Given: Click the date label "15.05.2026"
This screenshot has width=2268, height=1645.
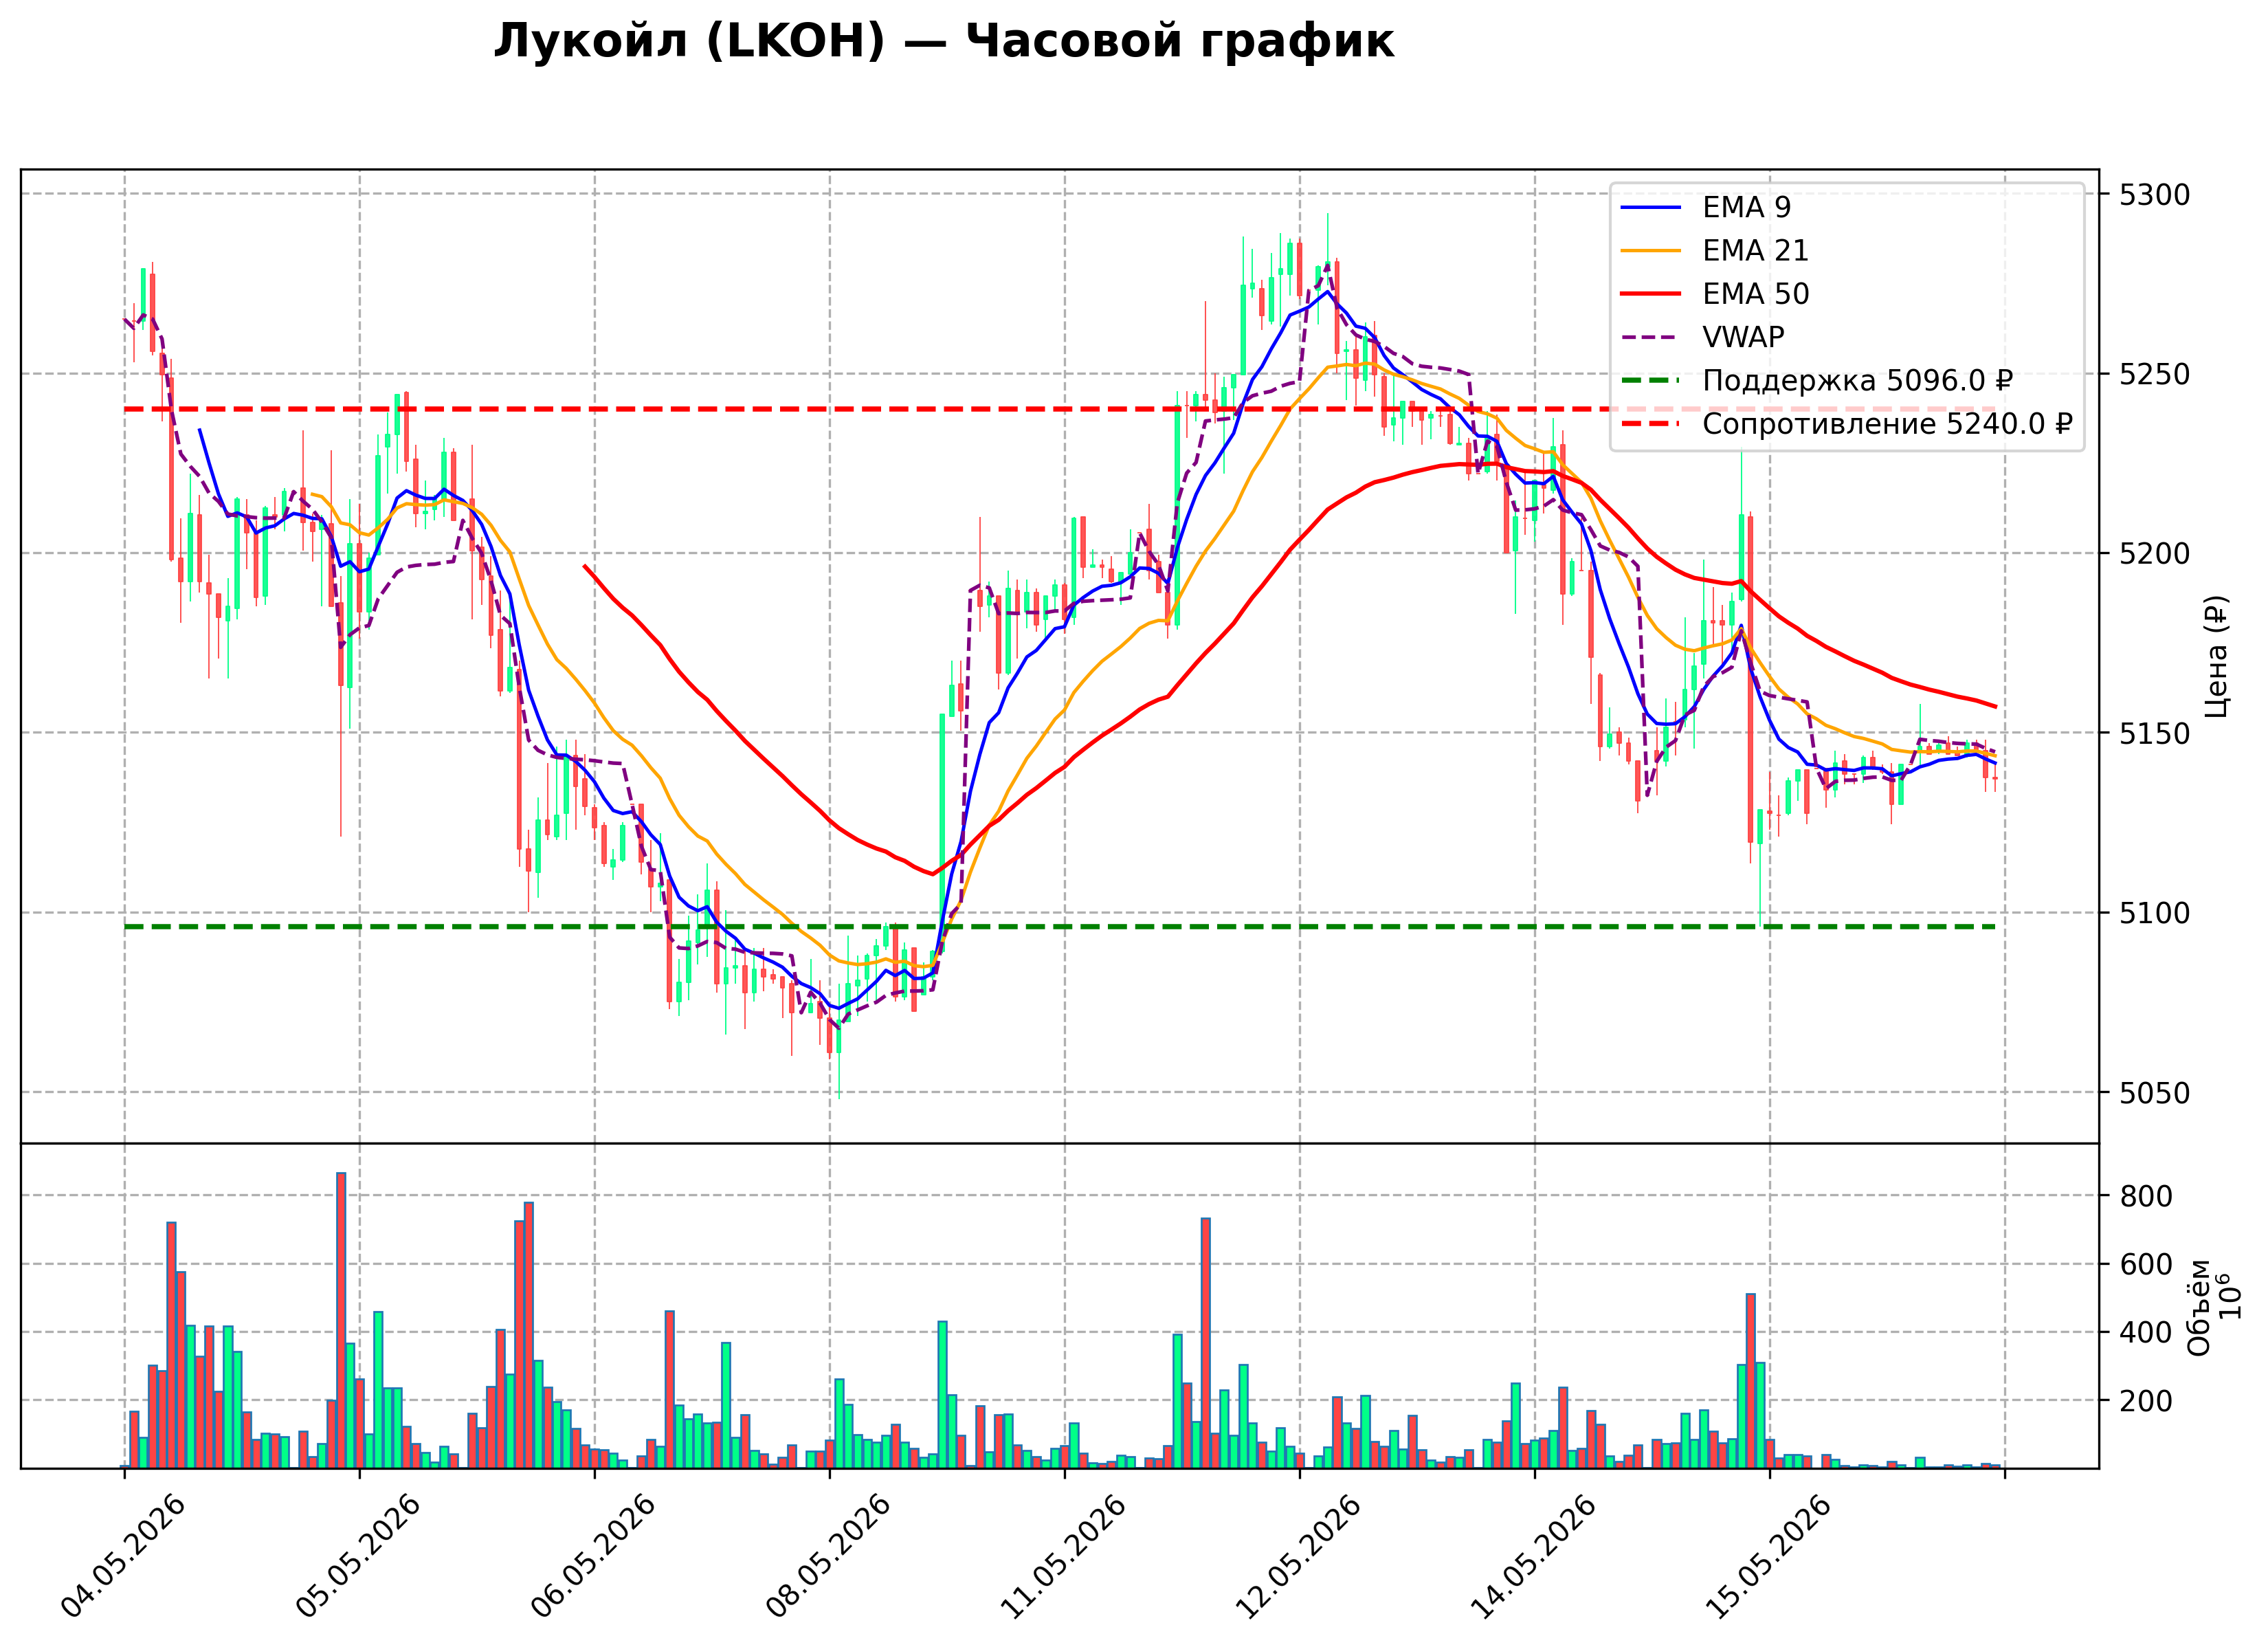Looking at the screenshot, I should point(1768,1556).
